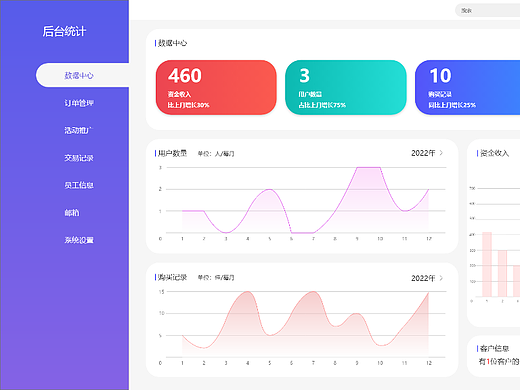The width and height of the screenshot is (520, 390).
Task: Click the 资金收入 chart heading
Action: click(494, 153)
